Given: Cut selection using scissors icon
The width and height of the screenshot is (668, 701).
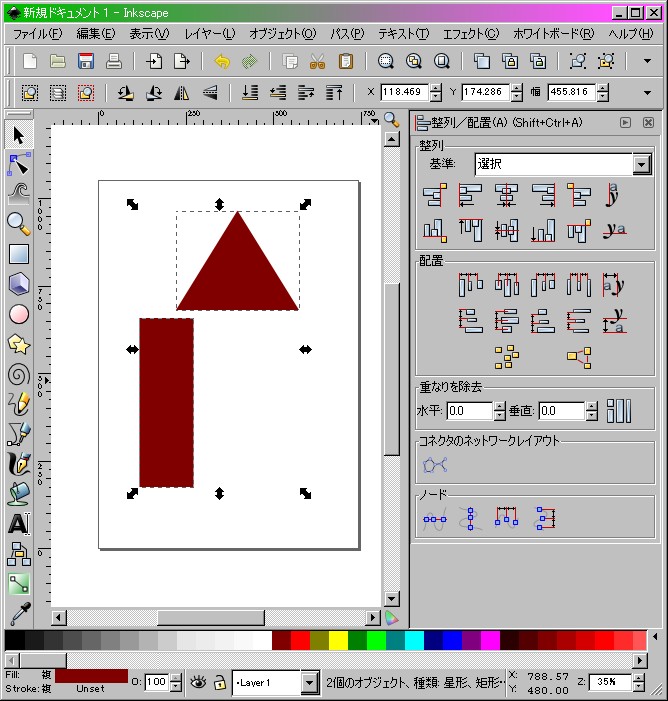Looking at the screenshot, I should tap(317, 61).
